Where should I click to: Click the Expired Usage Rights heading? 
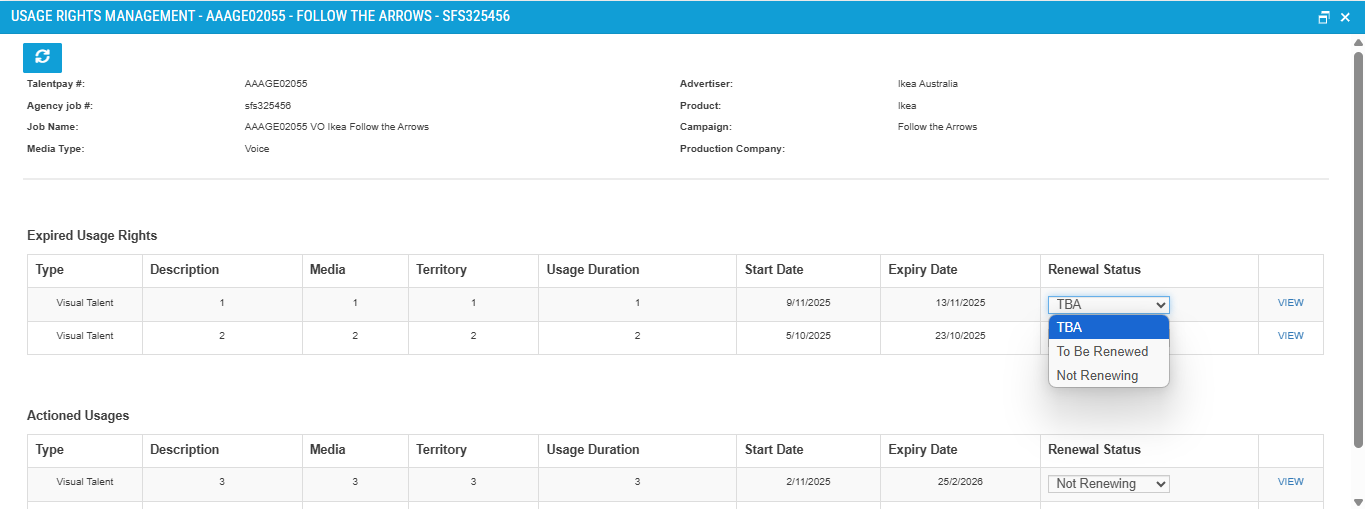(x=92, y=236)
